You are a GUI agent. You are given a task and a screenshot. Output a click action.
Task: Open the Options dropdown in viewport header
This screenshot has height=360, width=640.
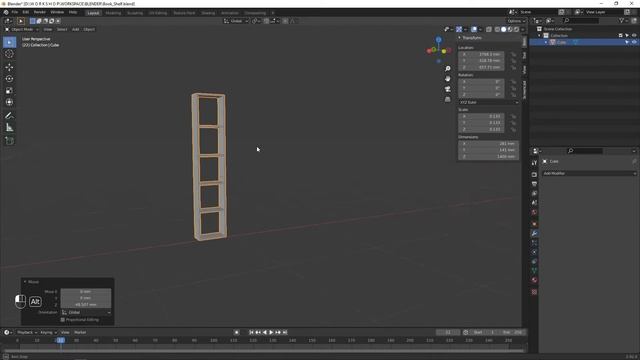(516, 21)
